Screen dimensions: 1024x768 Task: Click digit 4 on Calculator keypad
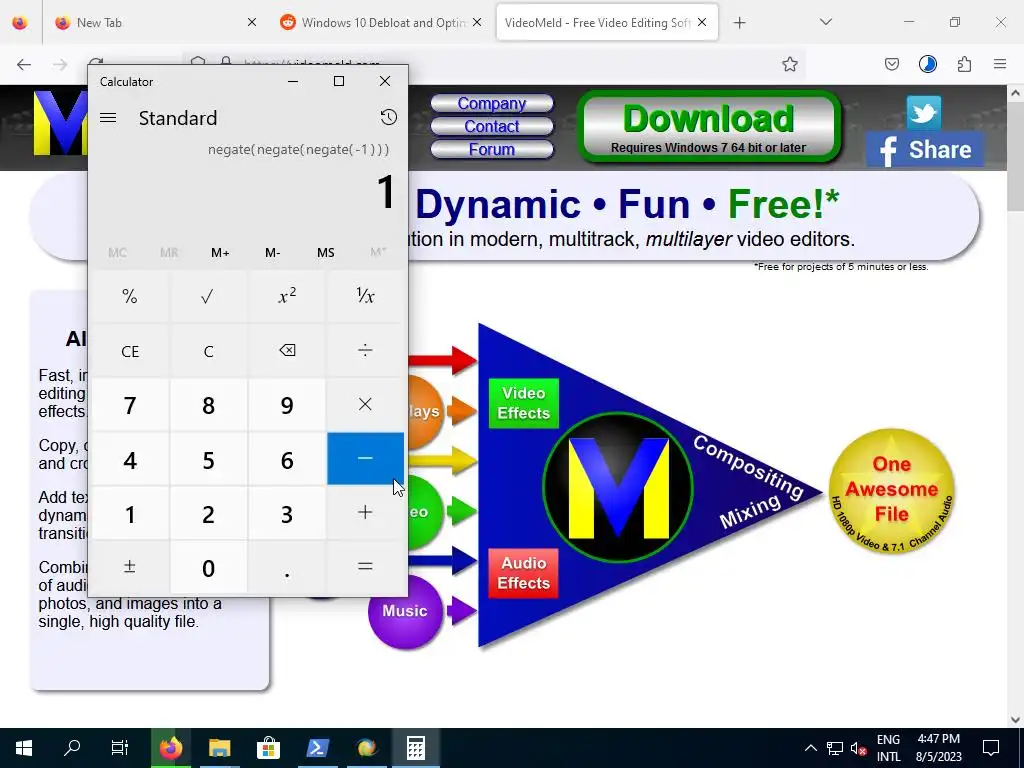(x=130, y=458)
